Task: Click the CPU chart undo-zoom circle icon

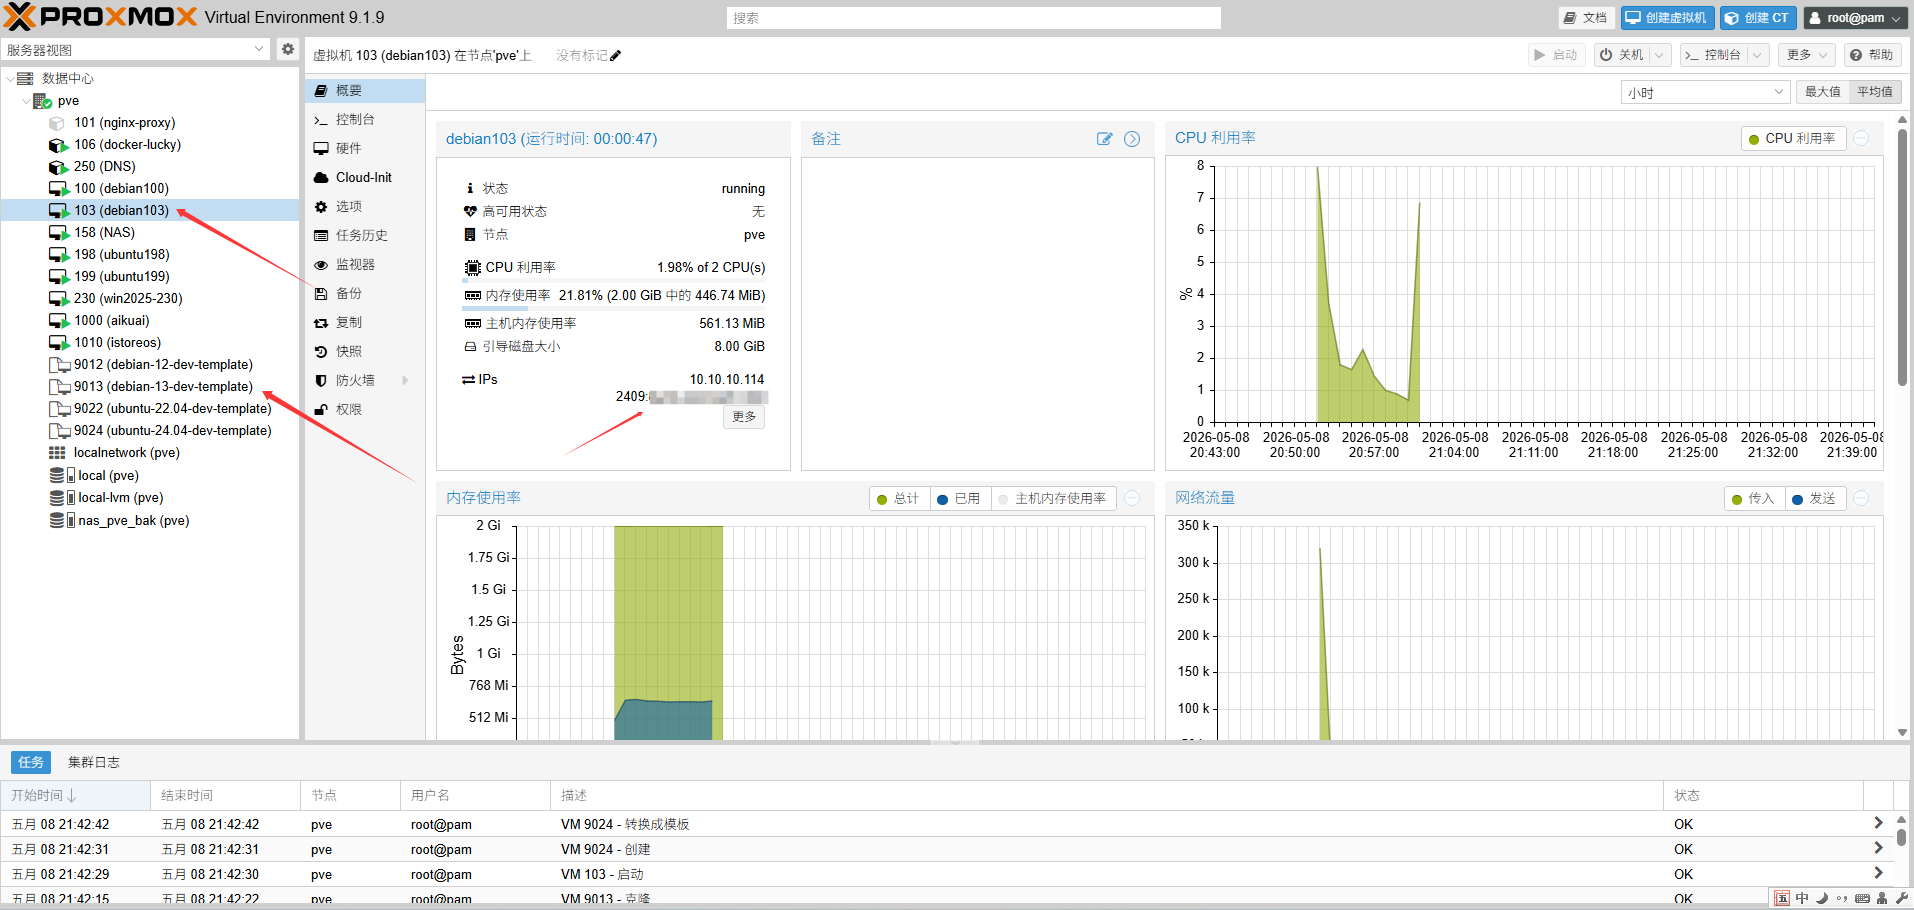Action: click(1862, 139)
